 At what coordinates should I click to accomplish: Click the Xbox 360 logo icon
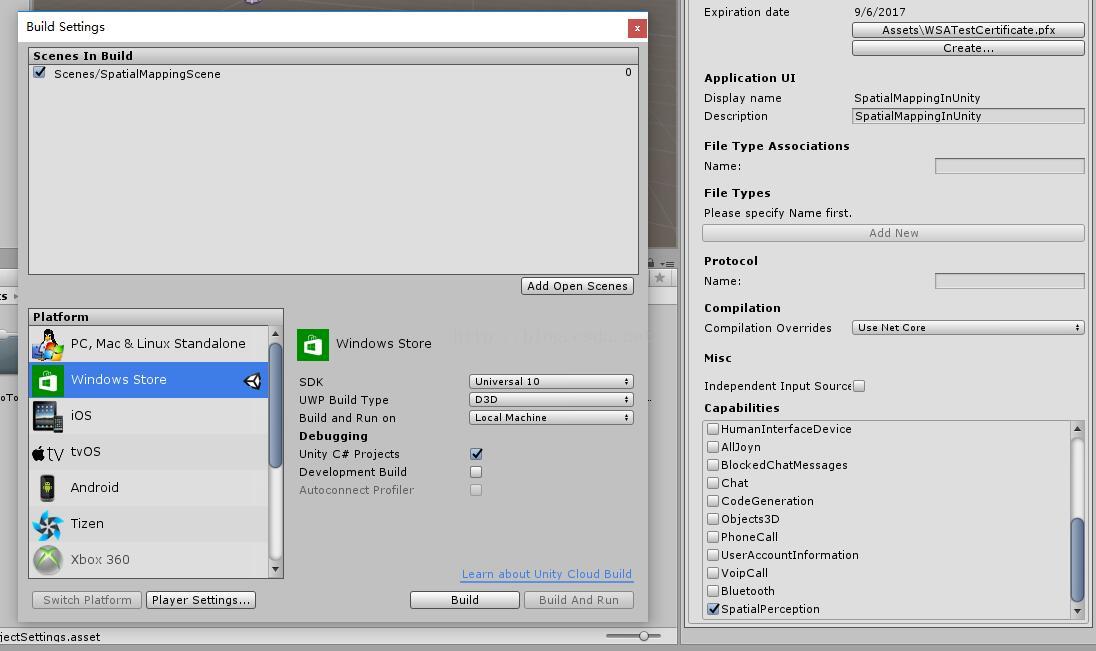coord(48,560)
